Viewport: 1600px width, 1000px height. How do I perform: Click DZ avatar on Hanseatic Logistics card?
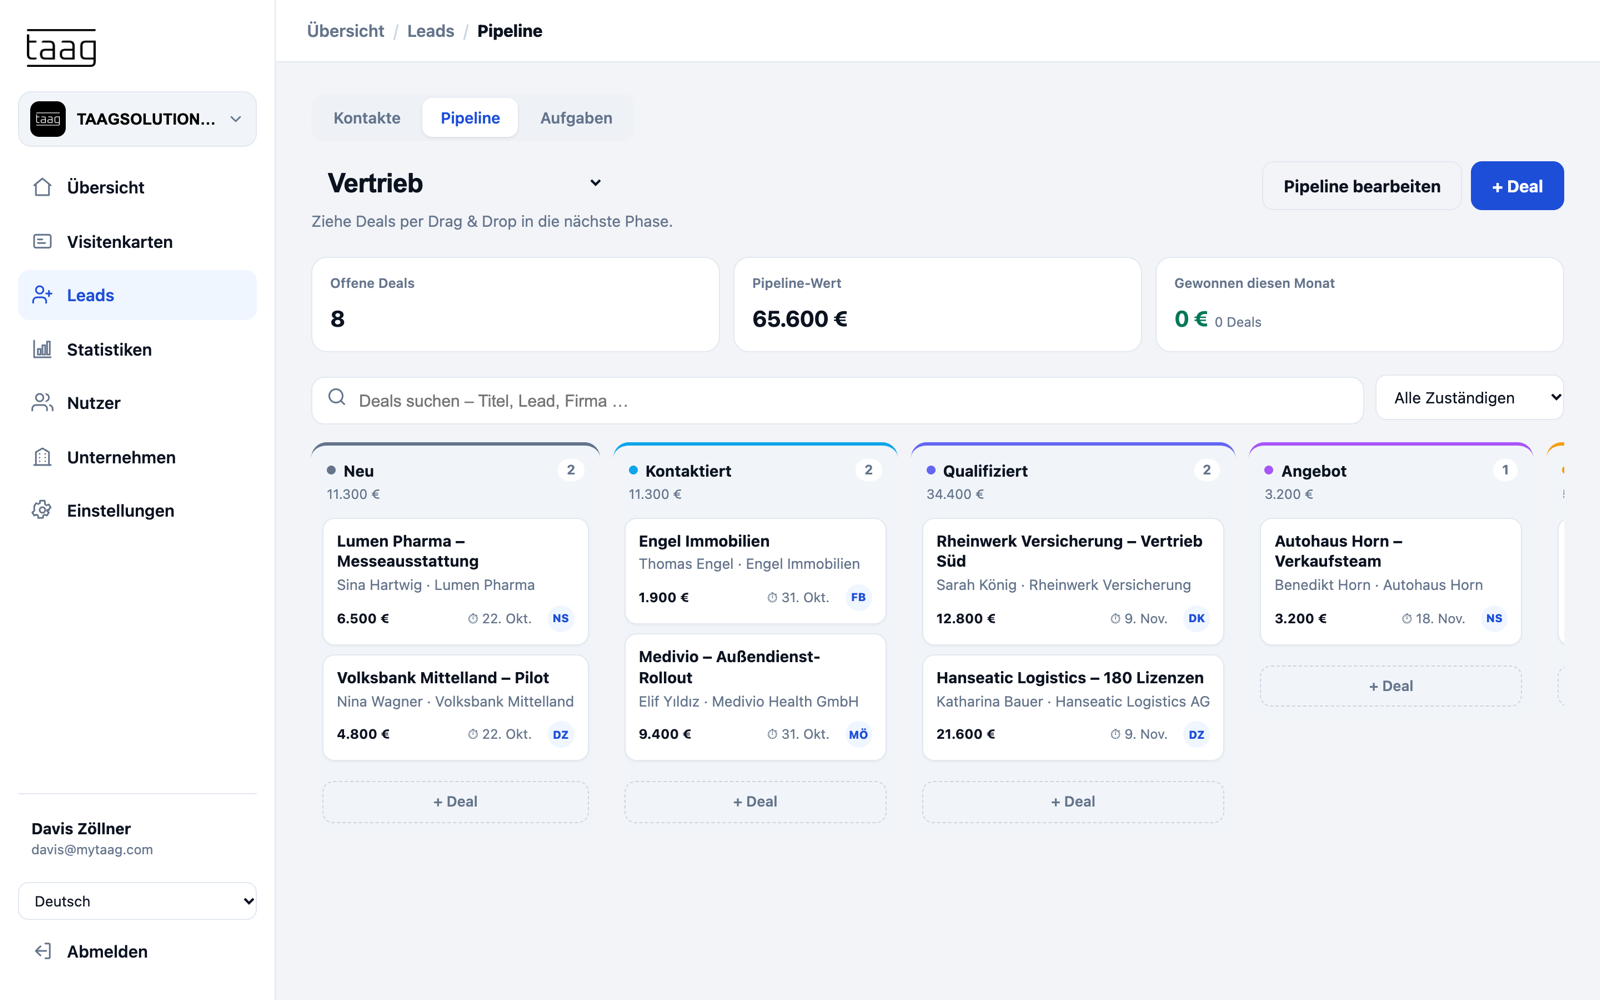pos(1196,734)
